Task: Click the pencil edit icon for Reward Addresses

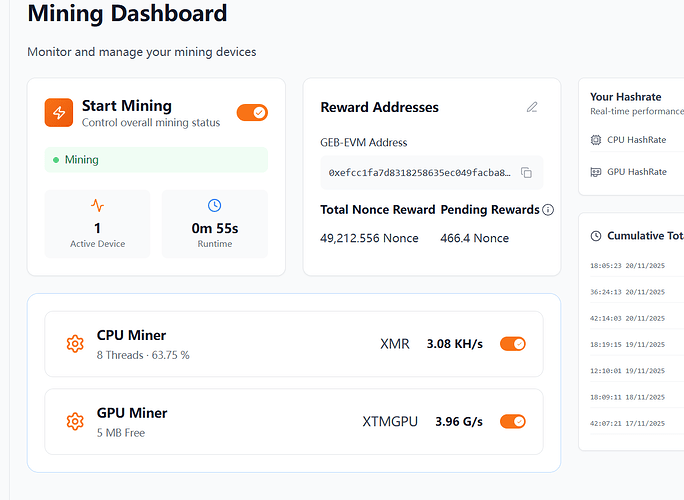Action: pos(532,107)
